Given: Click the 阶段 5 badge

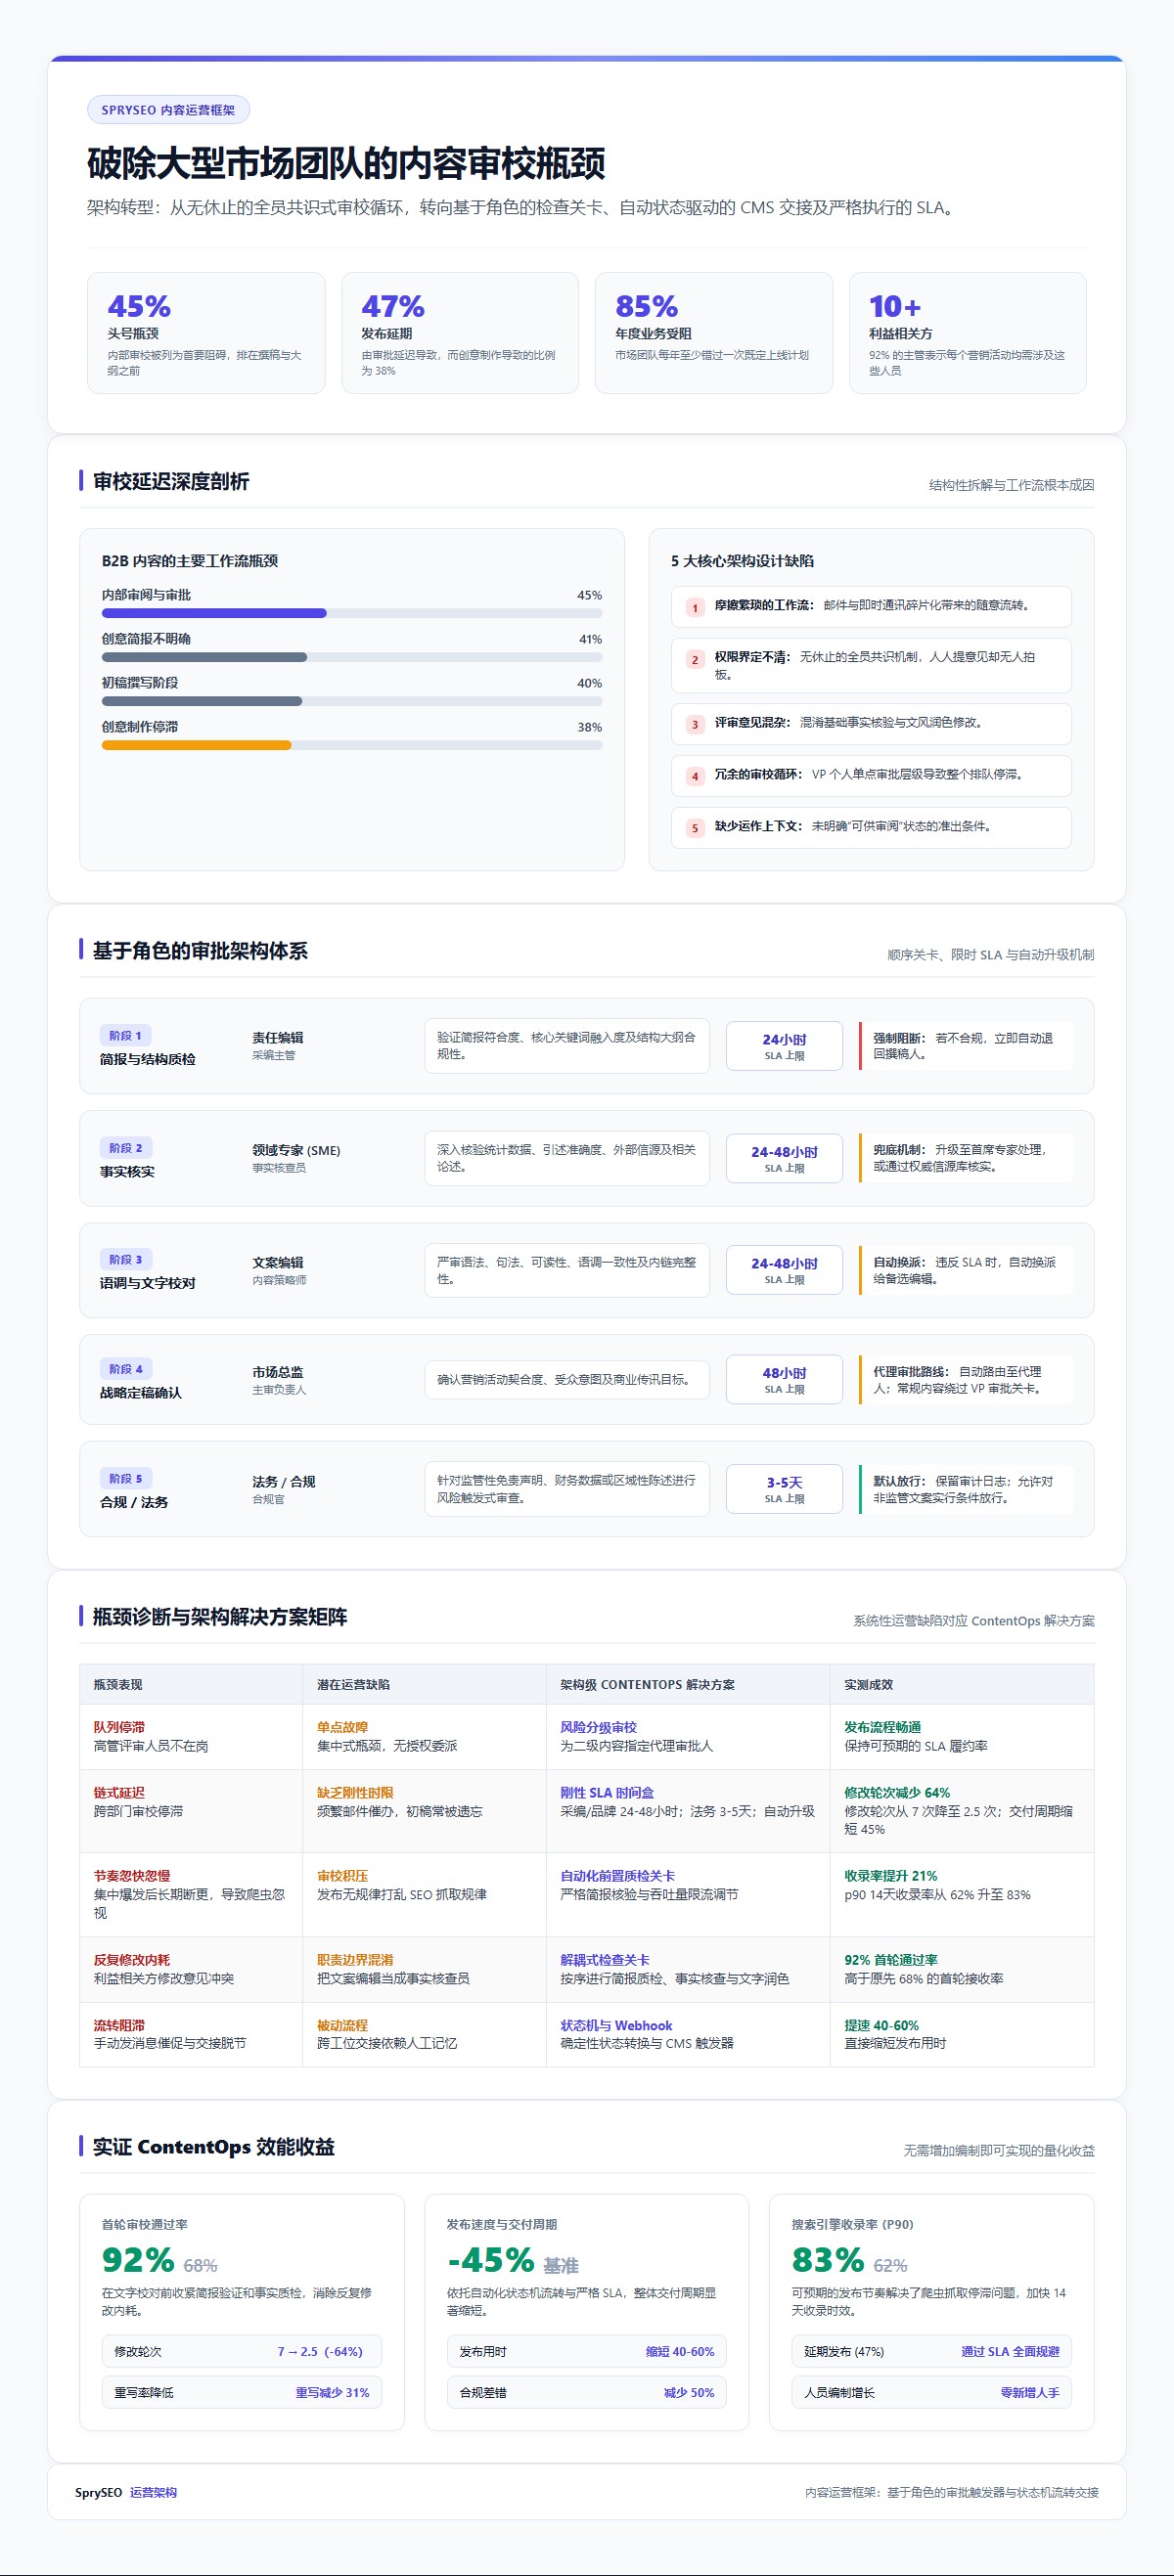Looking at the screenshot, I should coord(125,1478).
